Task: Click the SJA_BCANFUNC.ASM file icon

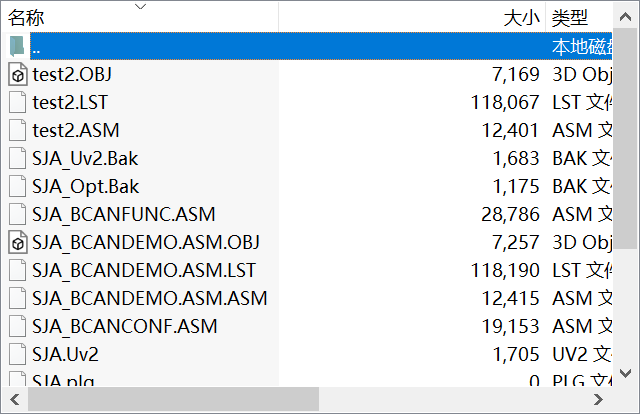Action: [x=18, y=214]
